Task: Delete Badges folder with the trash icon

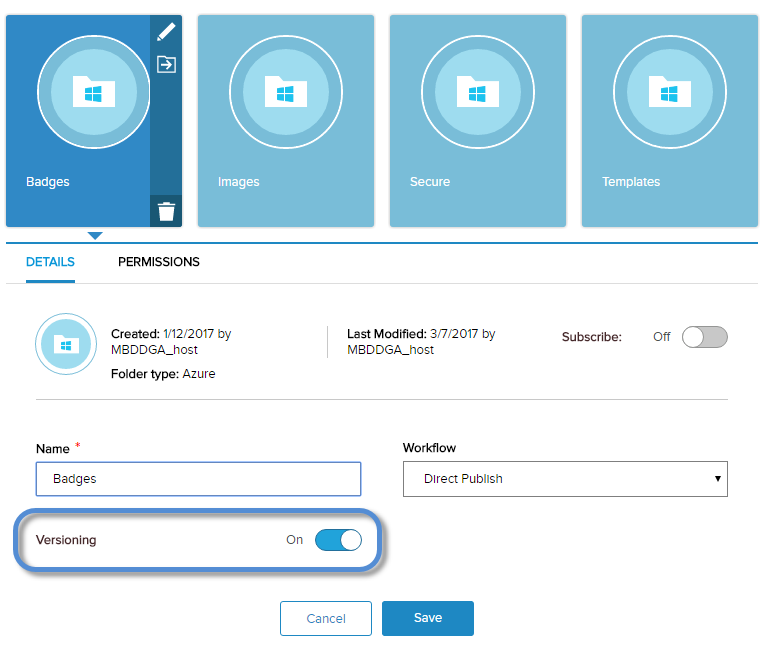Action: click(166, 211)
